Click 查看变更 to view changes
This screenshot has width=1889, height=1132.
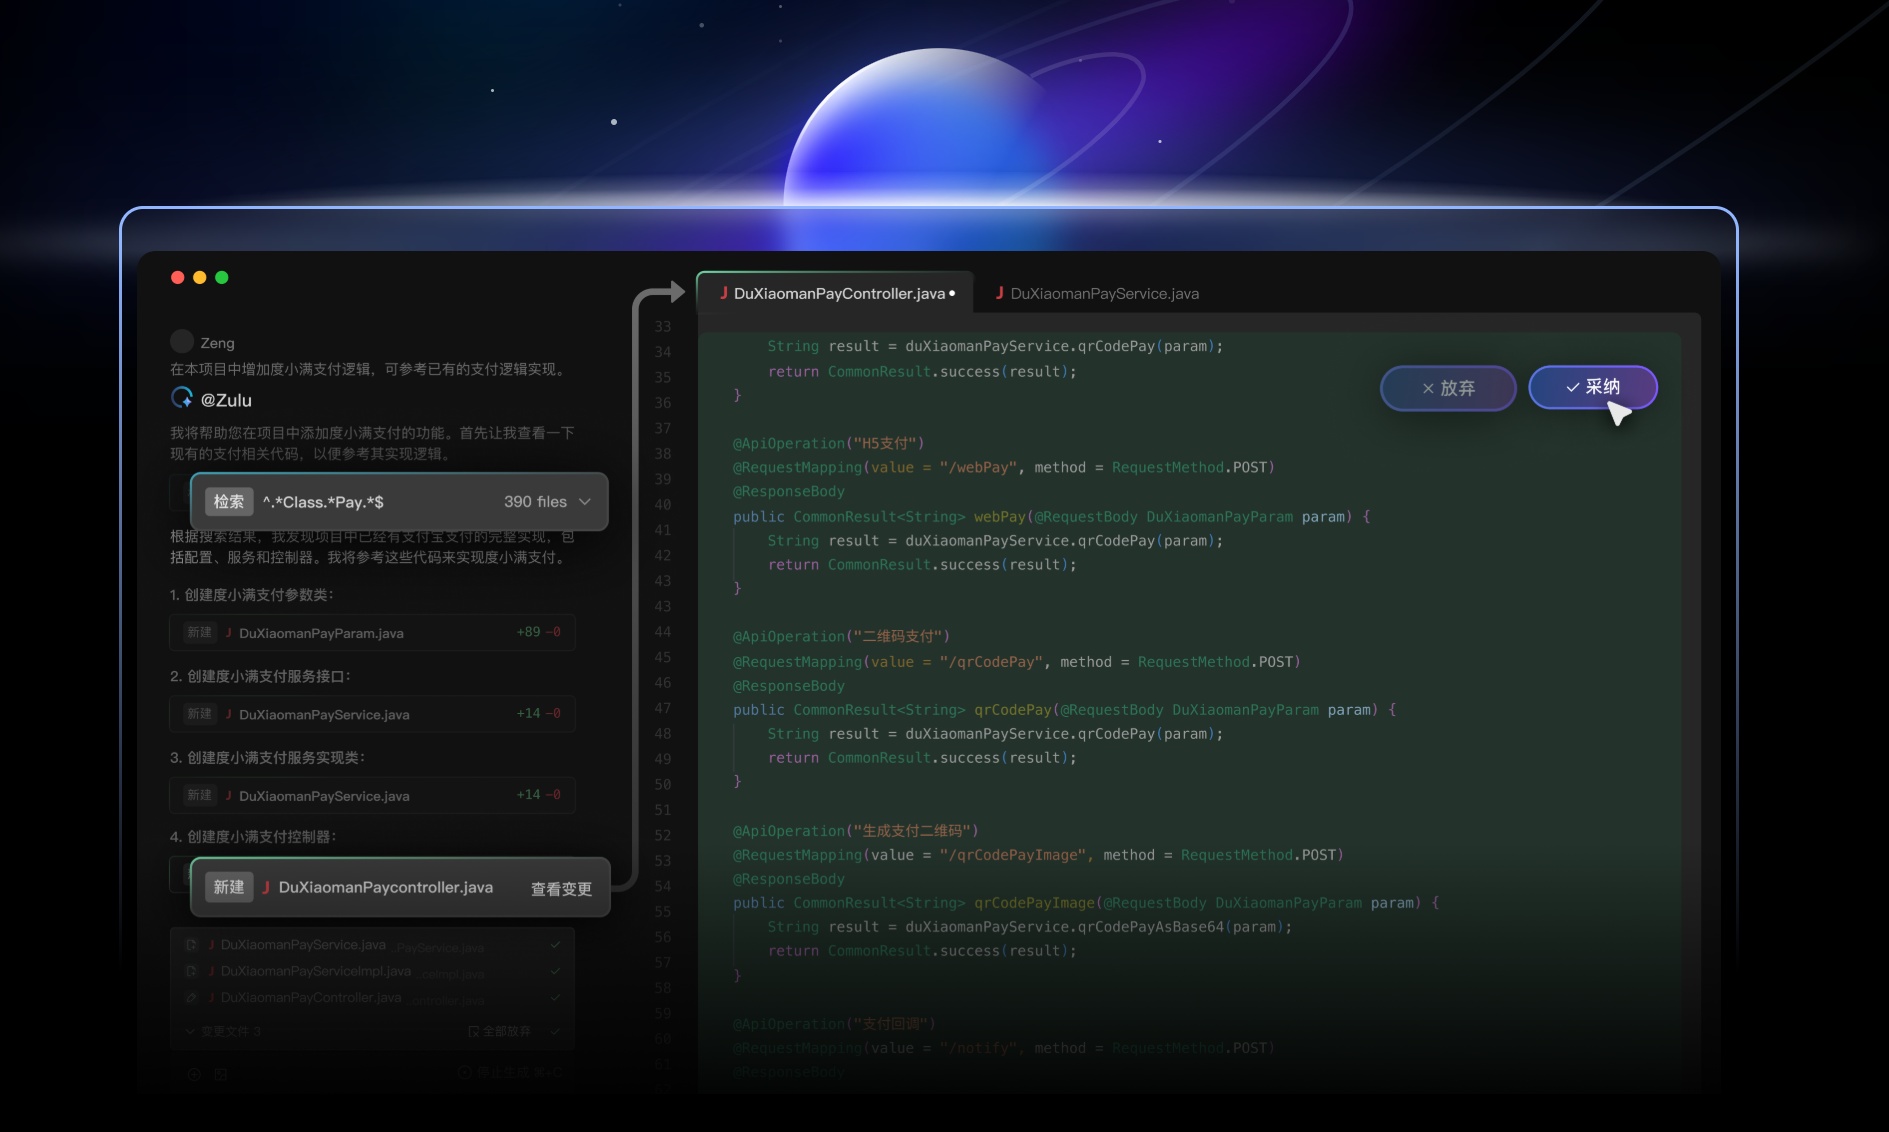pos(561,888)
